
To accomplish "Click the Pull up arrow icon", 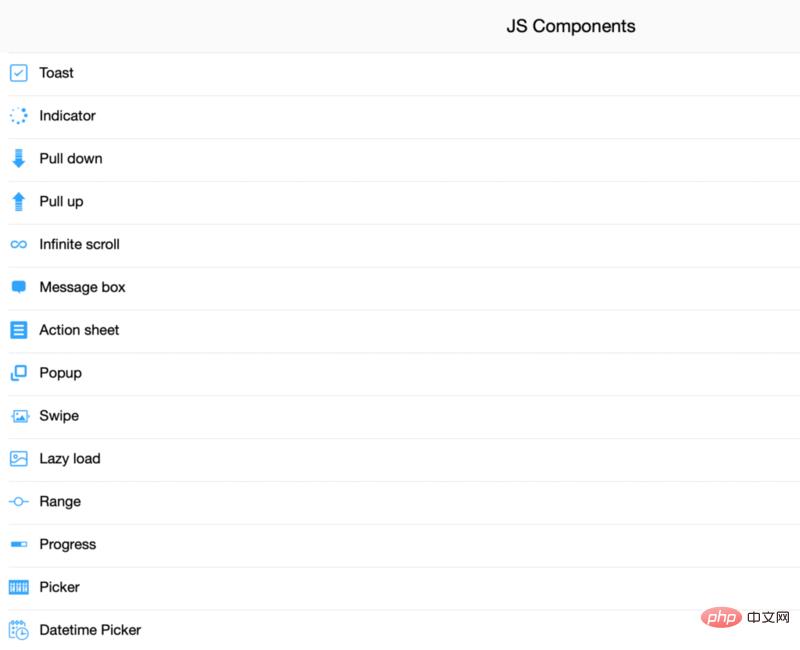I will tap(18, 201).
